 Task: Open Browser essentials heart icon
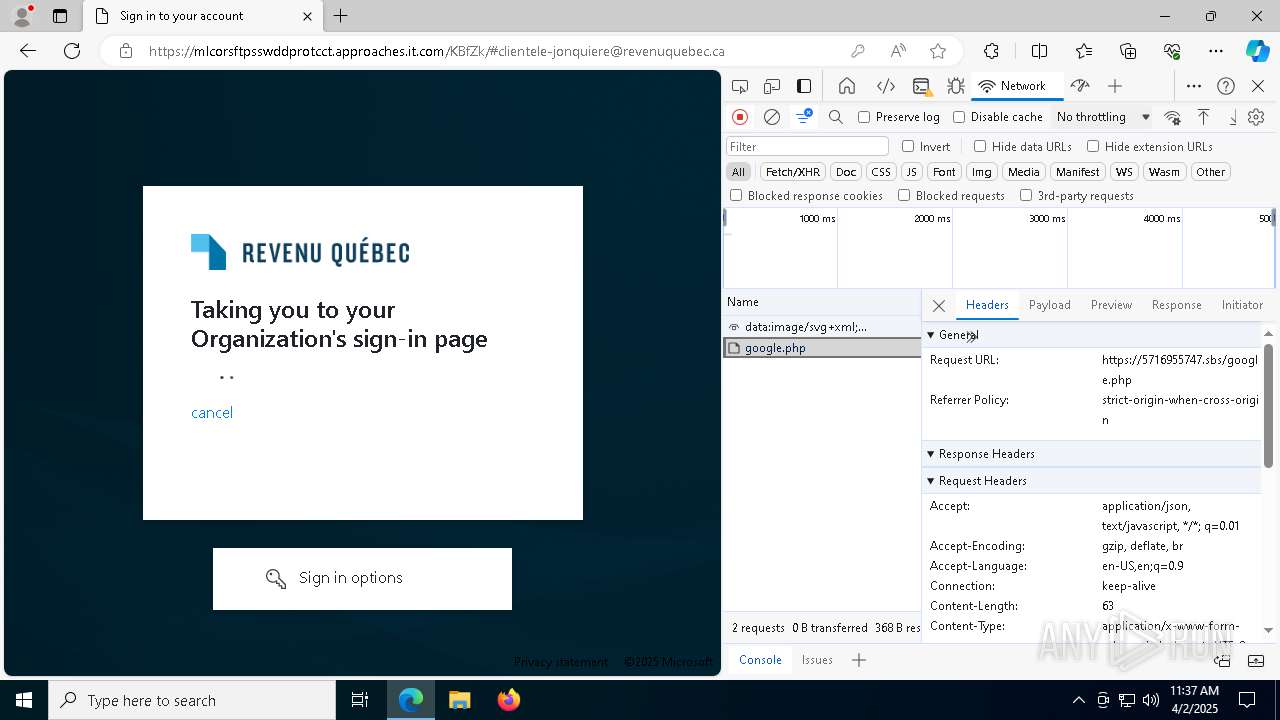click(1172, 51)
